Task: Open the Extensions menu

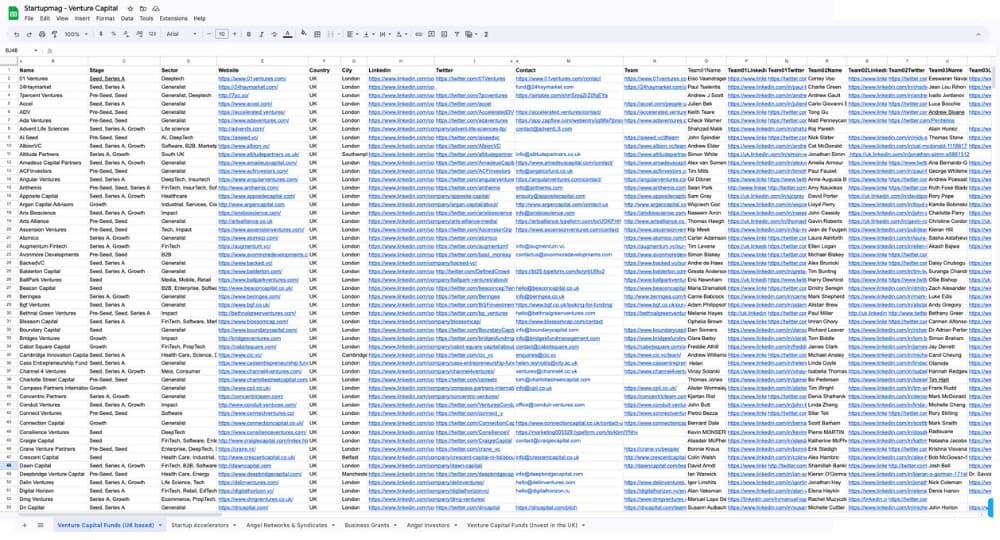Action: (173, 18)
